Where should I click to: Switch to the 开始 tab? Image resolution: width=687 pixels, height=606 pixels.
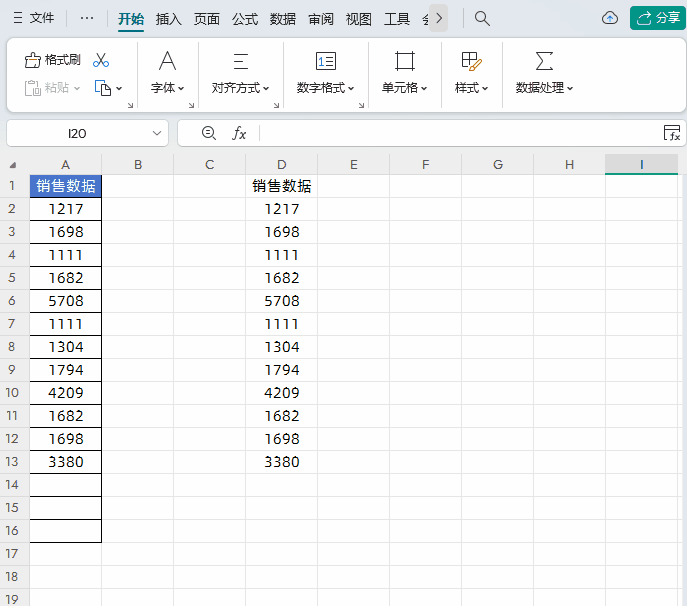(131, 19)
